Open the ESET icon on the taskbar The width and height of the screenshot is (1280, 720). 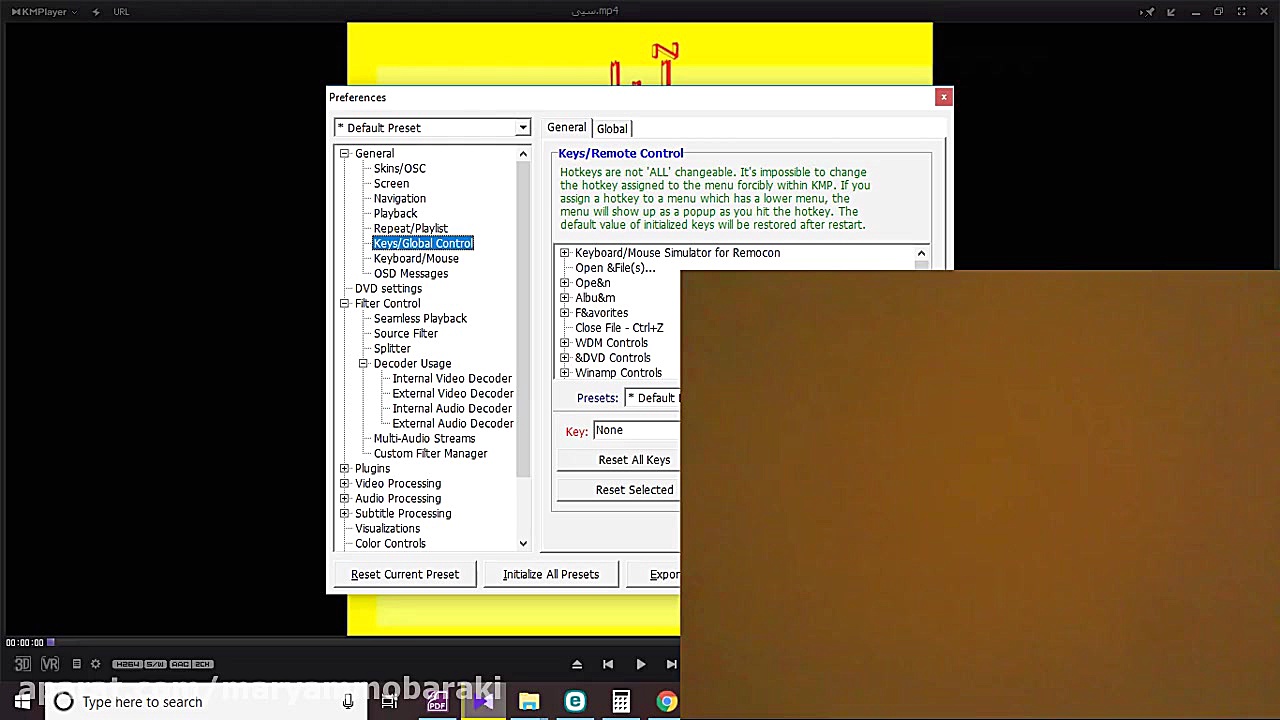click(575, 702)
